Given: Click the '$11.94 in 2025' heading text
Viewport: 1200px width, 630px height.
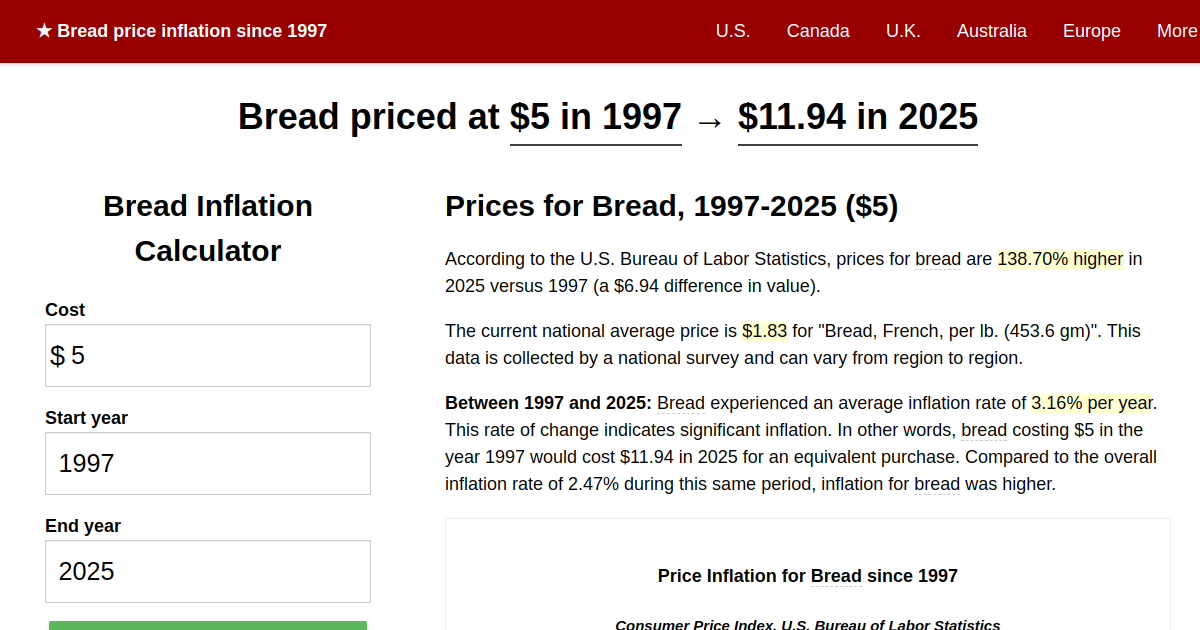Looking at the screenshot, I should 858,117.
